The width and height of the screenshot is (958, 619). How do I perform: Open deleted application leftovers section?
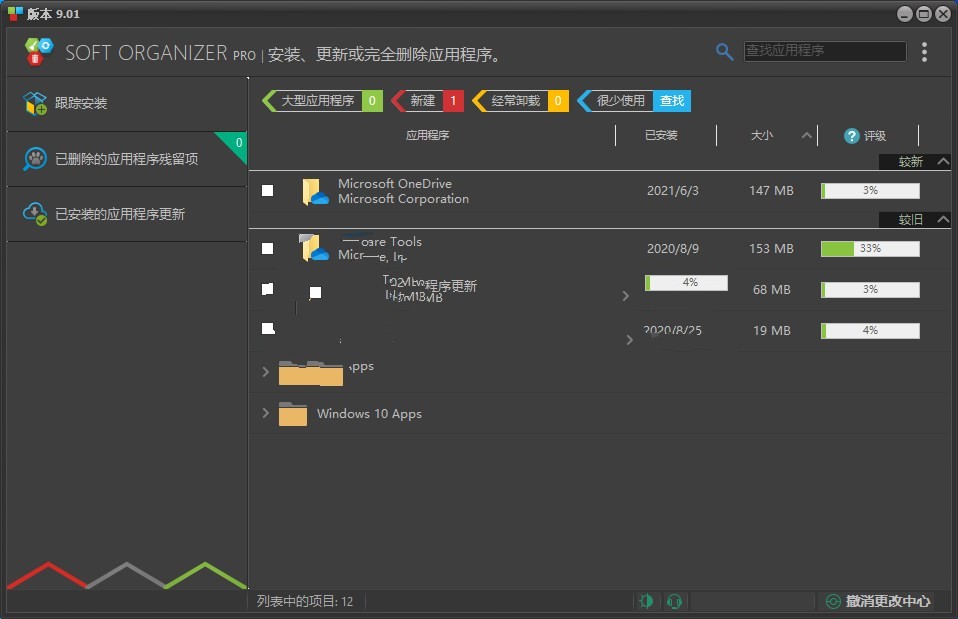point(126,159)
